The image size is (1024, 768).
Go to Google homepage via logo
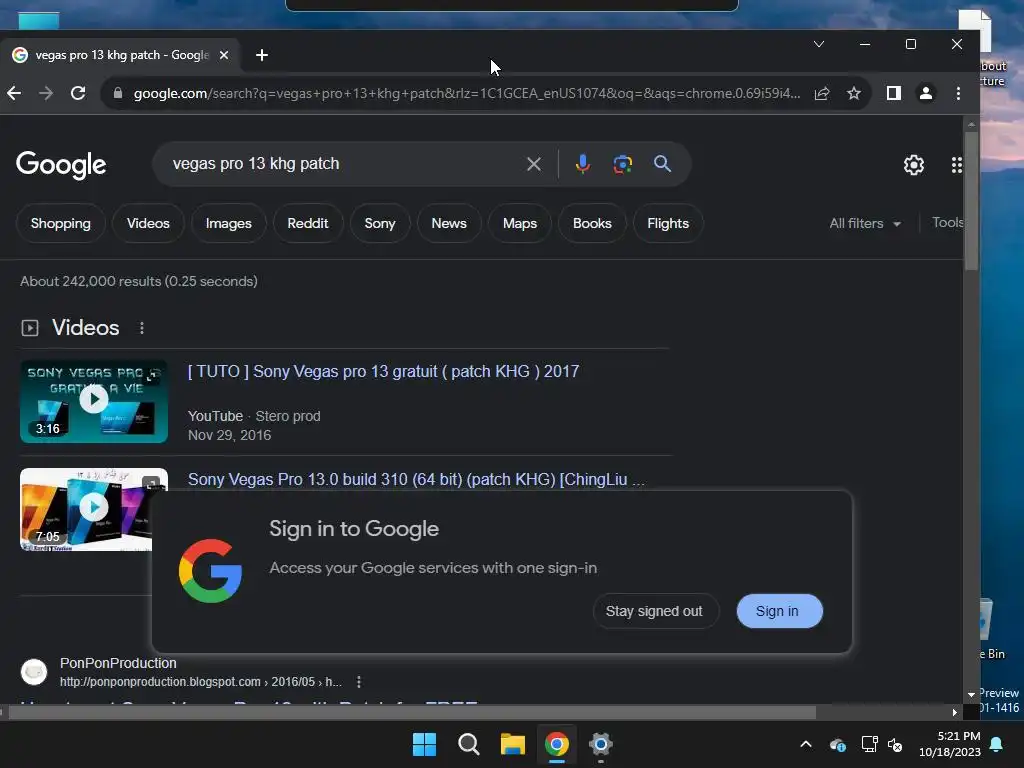[x=61, y=165]
